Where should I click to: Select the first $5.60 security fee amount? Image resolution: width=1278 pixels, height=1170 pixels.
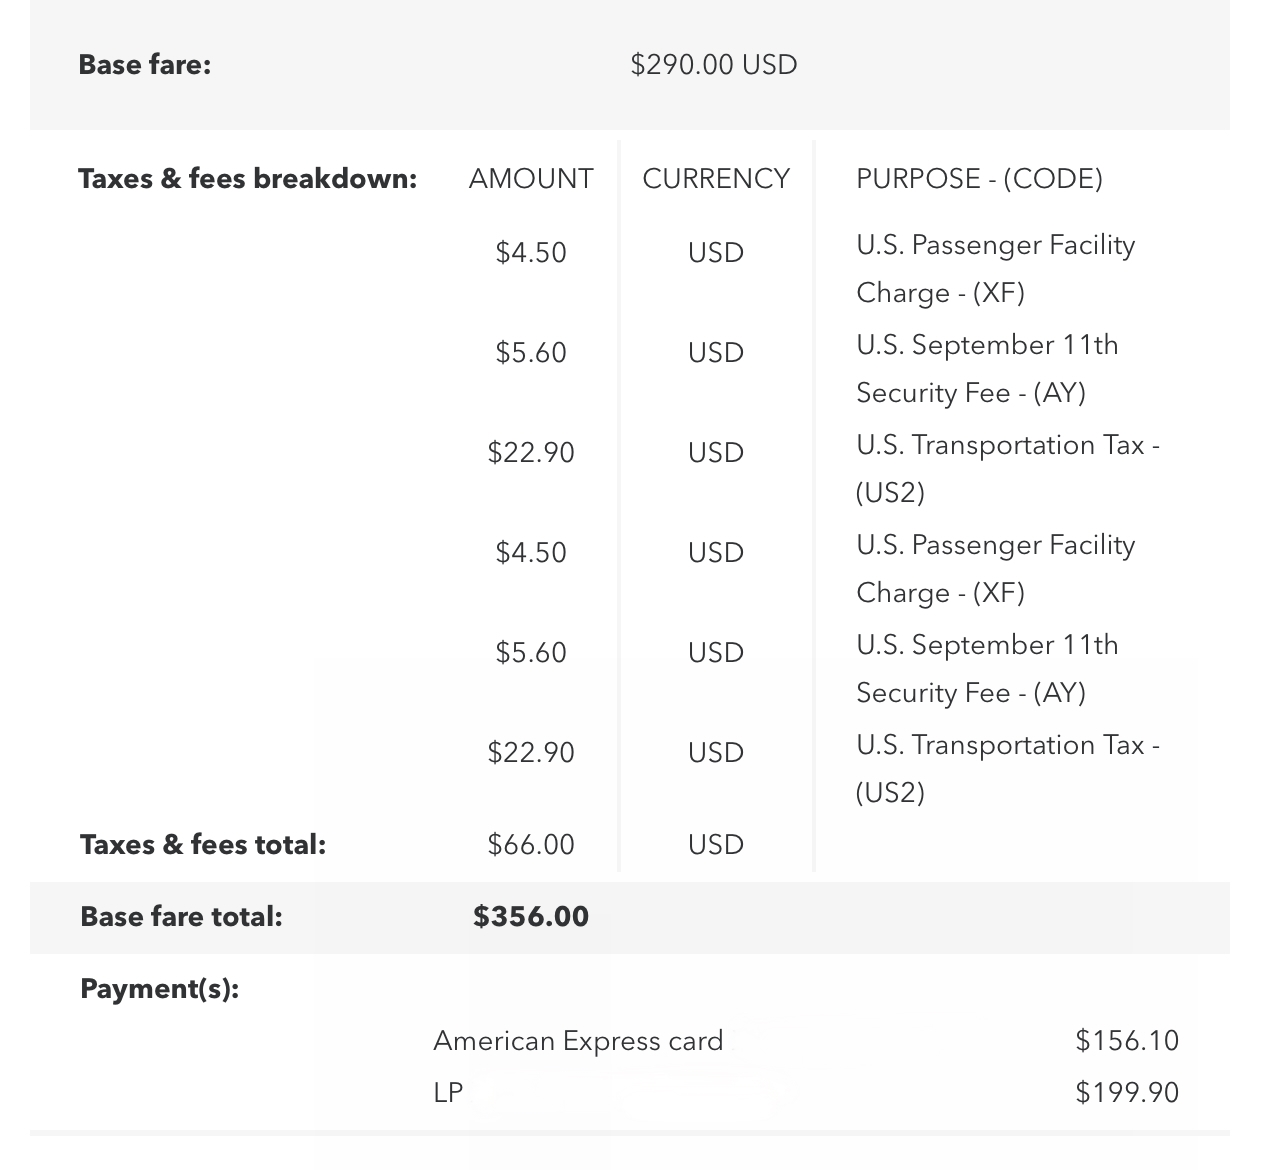click(531, 353)
